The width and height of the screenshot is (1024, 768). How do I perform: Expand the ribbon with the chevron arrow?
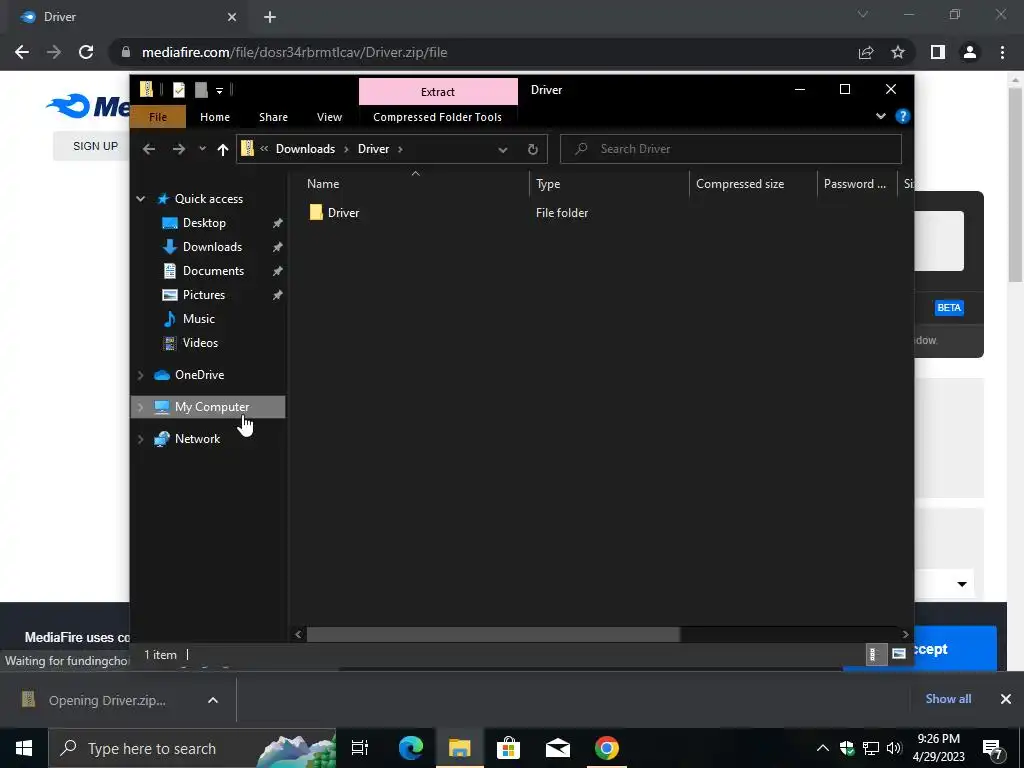(880, 116)
